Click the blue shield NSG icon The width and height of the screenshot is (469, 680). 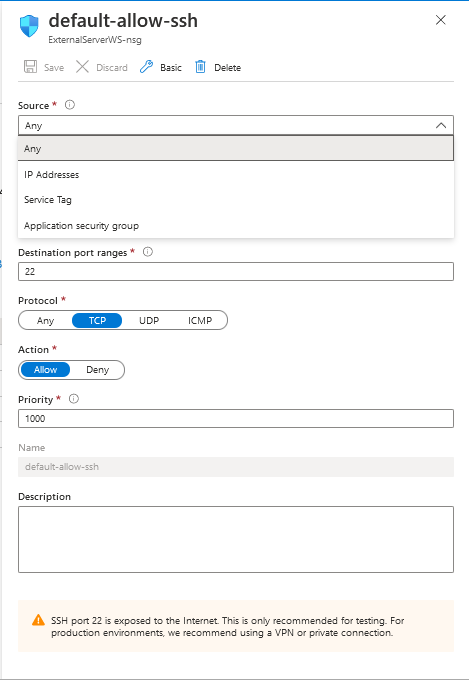click(x=29, y=26)
